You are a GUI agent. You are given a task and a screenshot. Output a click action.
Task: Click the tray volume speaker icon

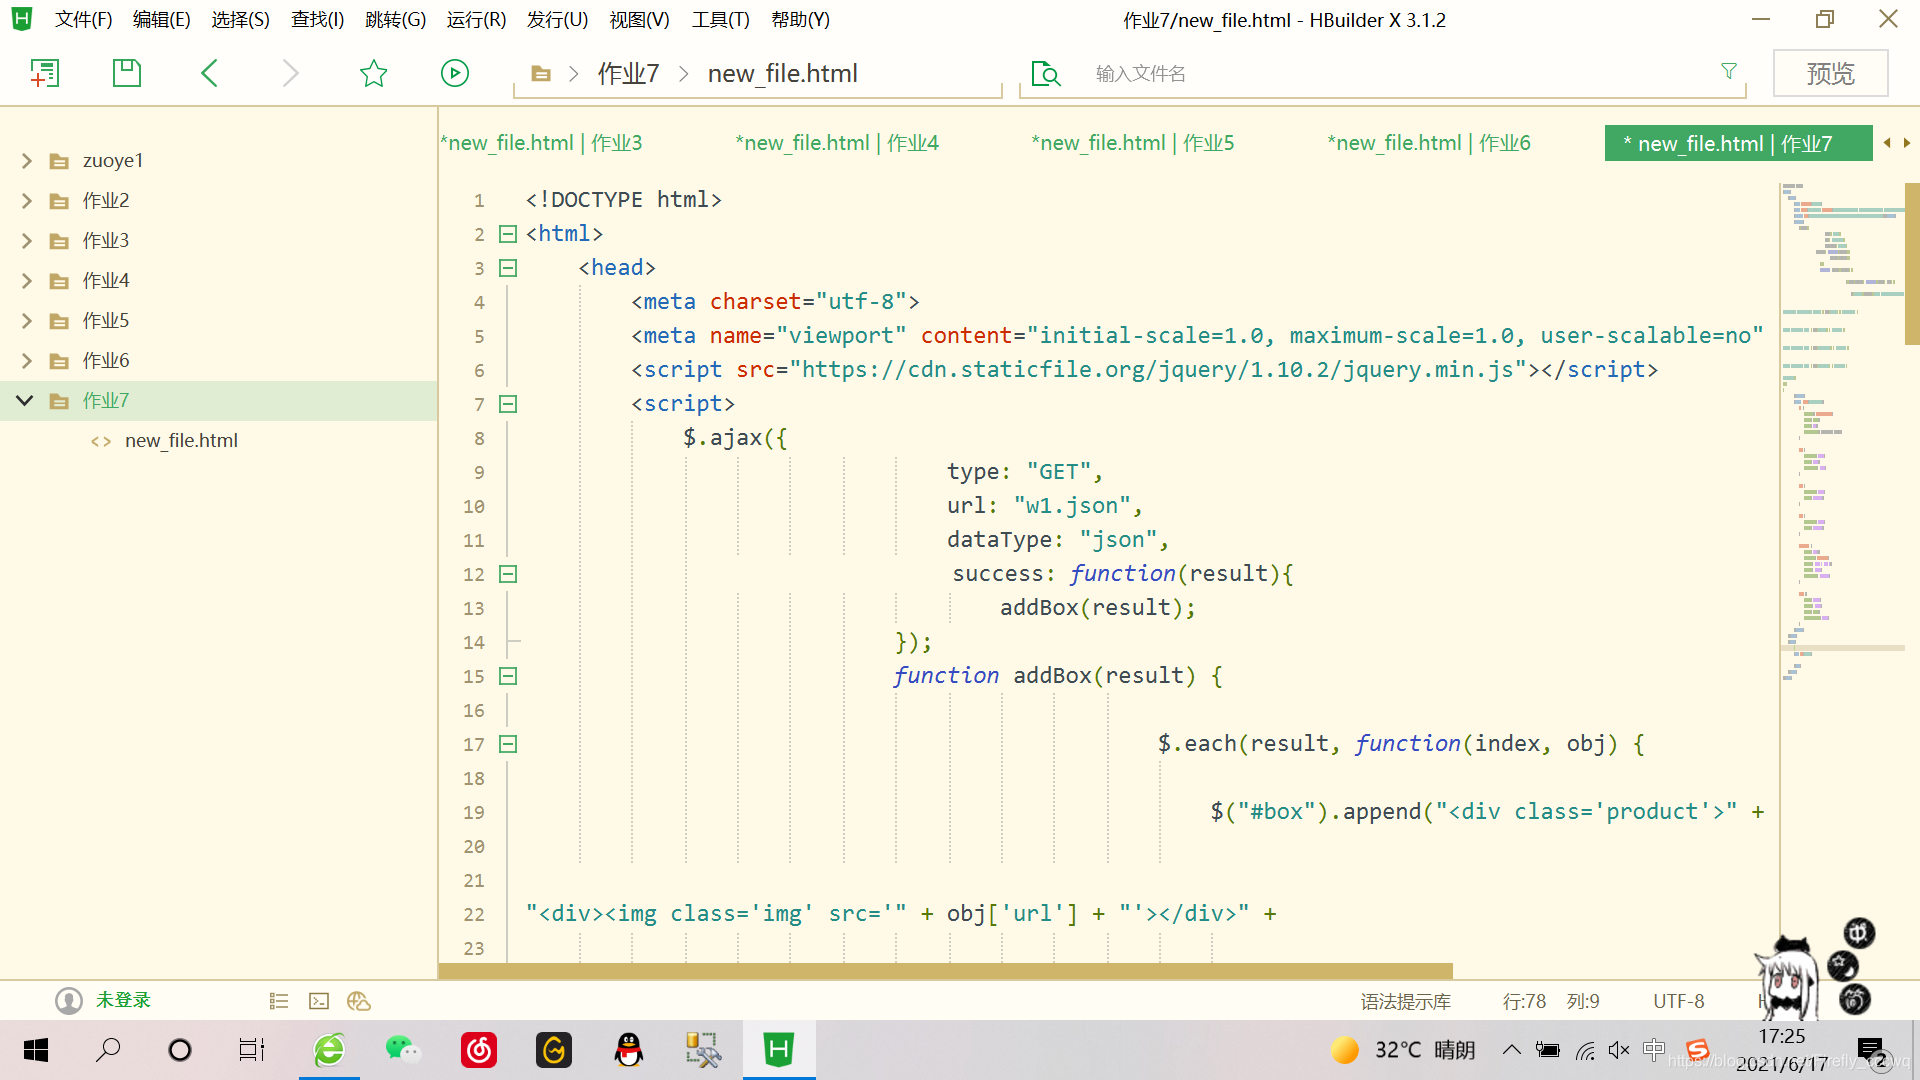click(1619, 1050)
